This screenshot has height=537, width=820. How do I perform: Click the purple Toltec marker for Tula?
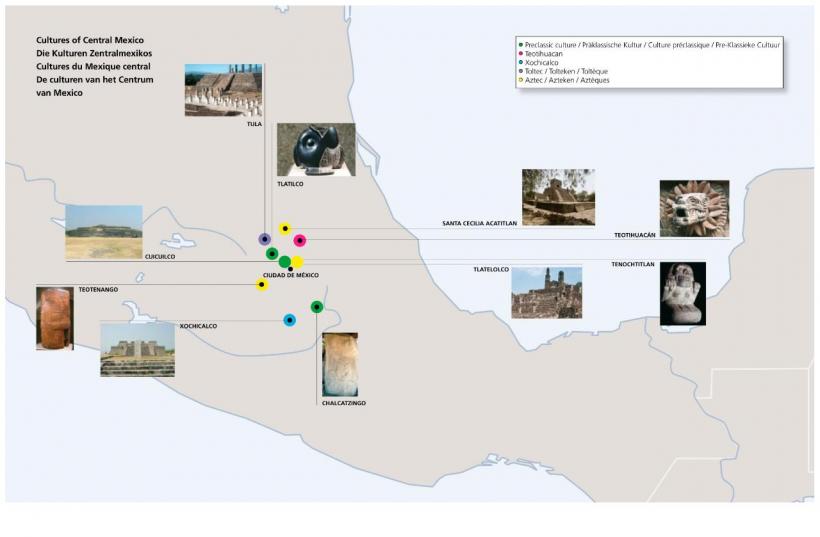tap(264, 239)
